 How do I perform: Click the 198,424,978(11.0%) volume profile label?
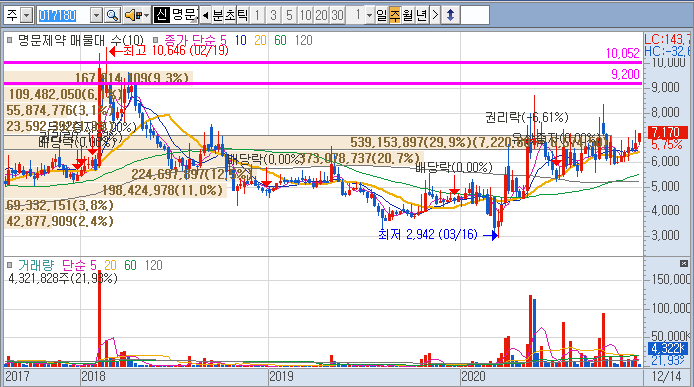tap(162, 190)
